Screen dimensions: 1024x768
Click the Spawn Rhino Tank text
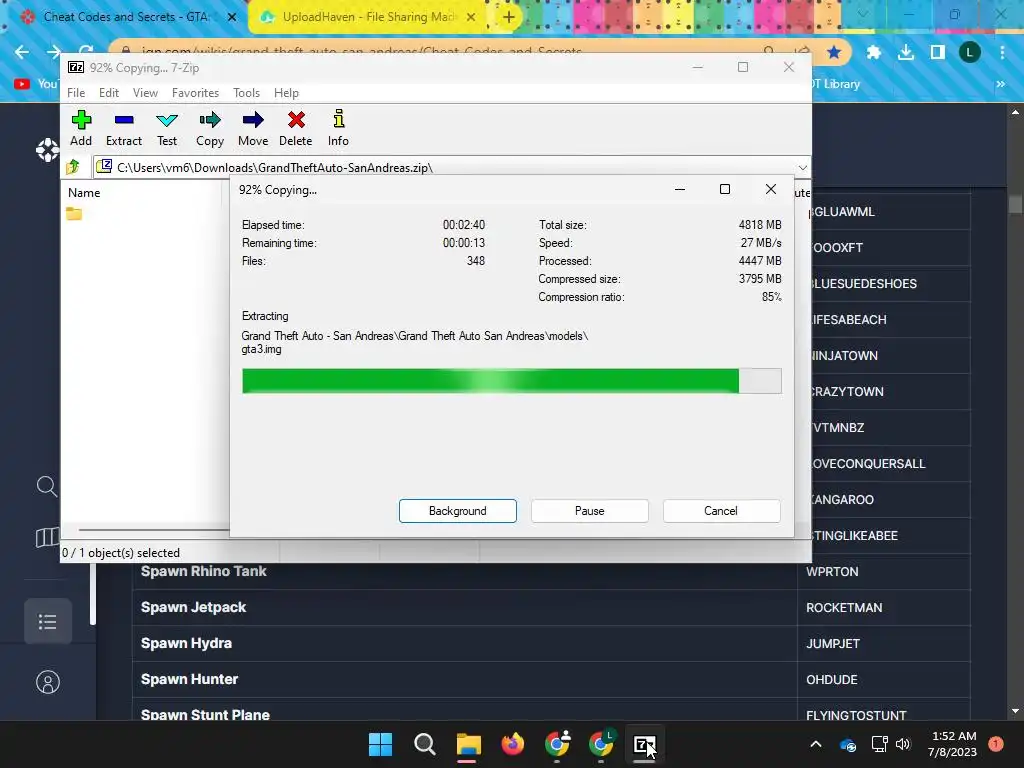204,571
